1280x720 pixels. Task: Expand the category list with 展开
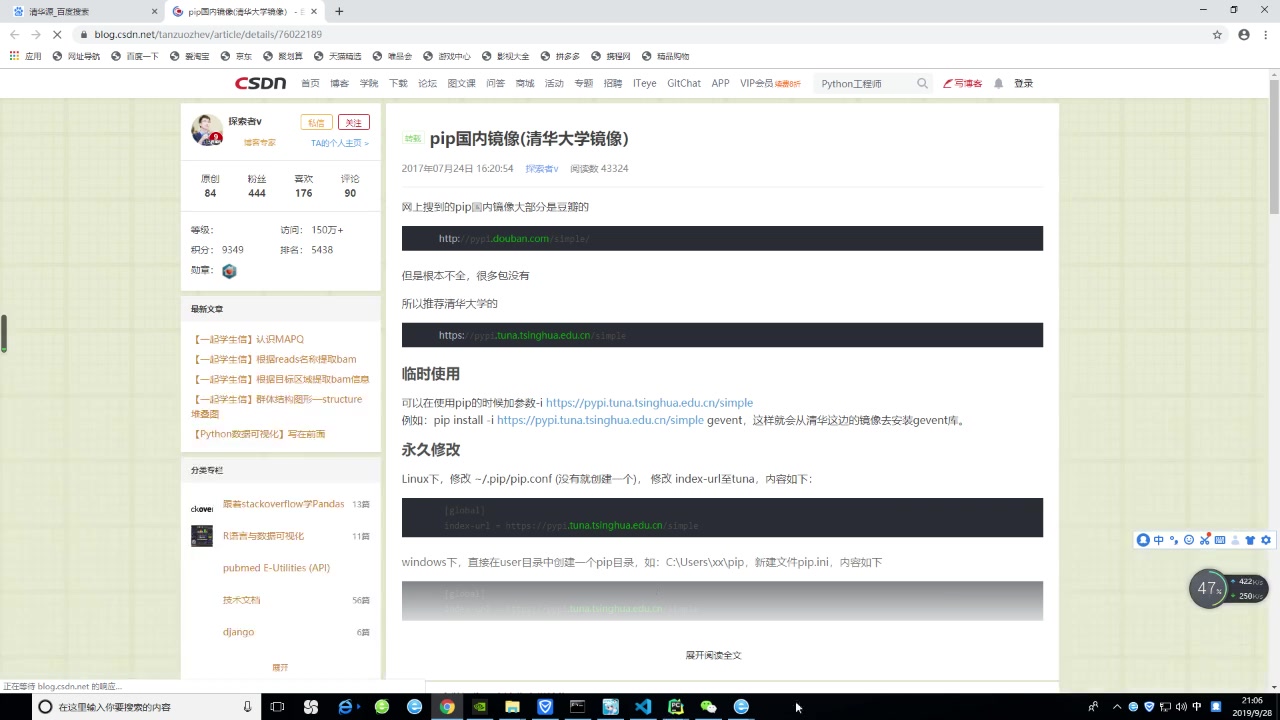(x=280, y=667)
